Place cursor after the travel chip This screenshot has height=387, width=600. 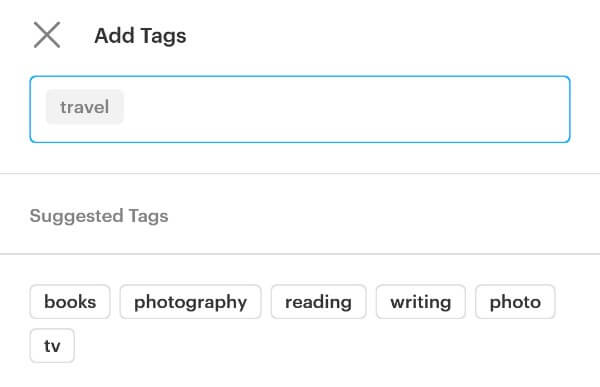pyautogui.click(x=344, y=107)
